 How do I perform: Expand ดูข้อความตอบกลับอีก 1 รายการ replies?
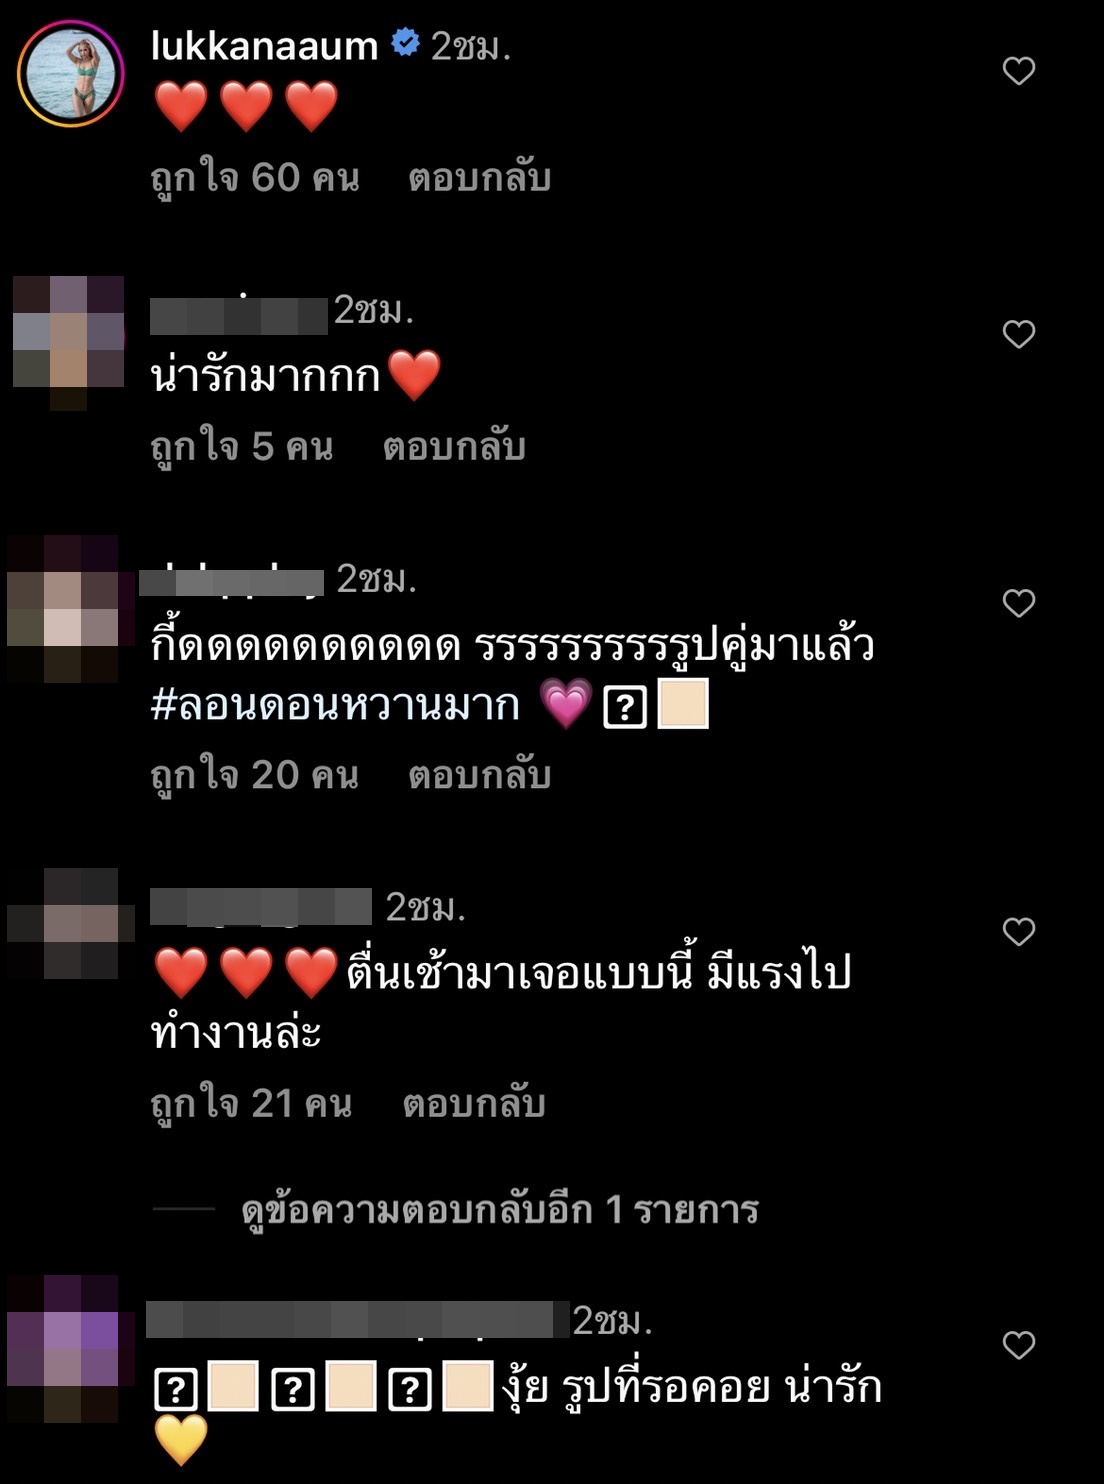click(x=500, y=1210)
